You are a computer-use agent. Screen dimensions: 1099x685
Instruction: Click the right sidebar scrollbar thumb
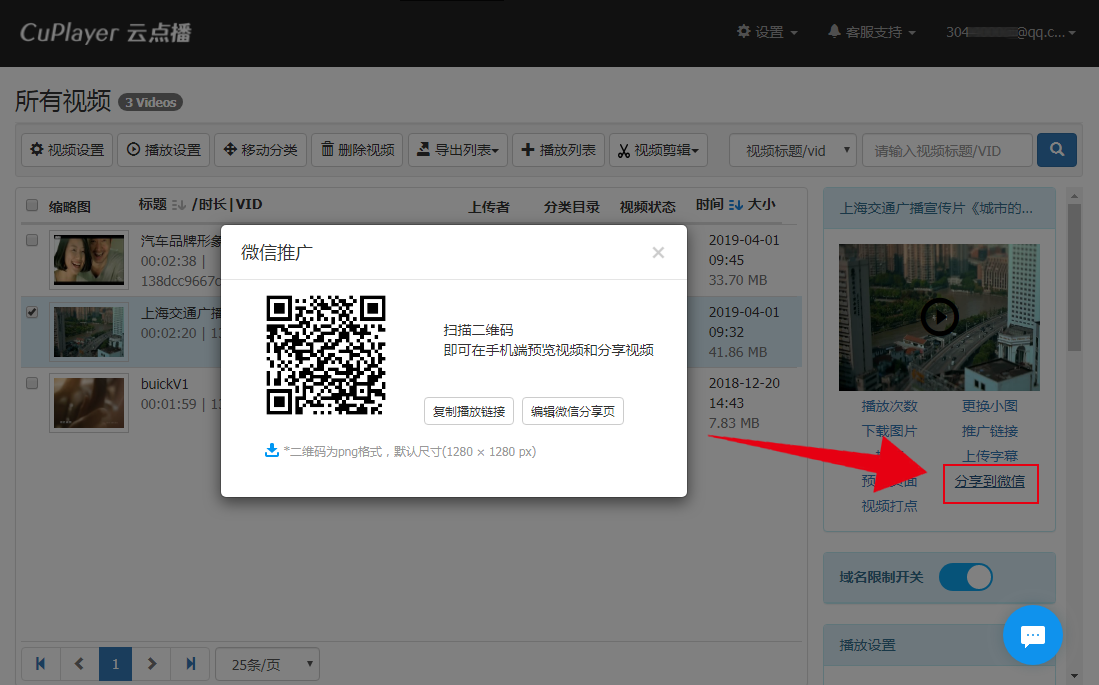pyautogui.click(x=1074, y=277)
